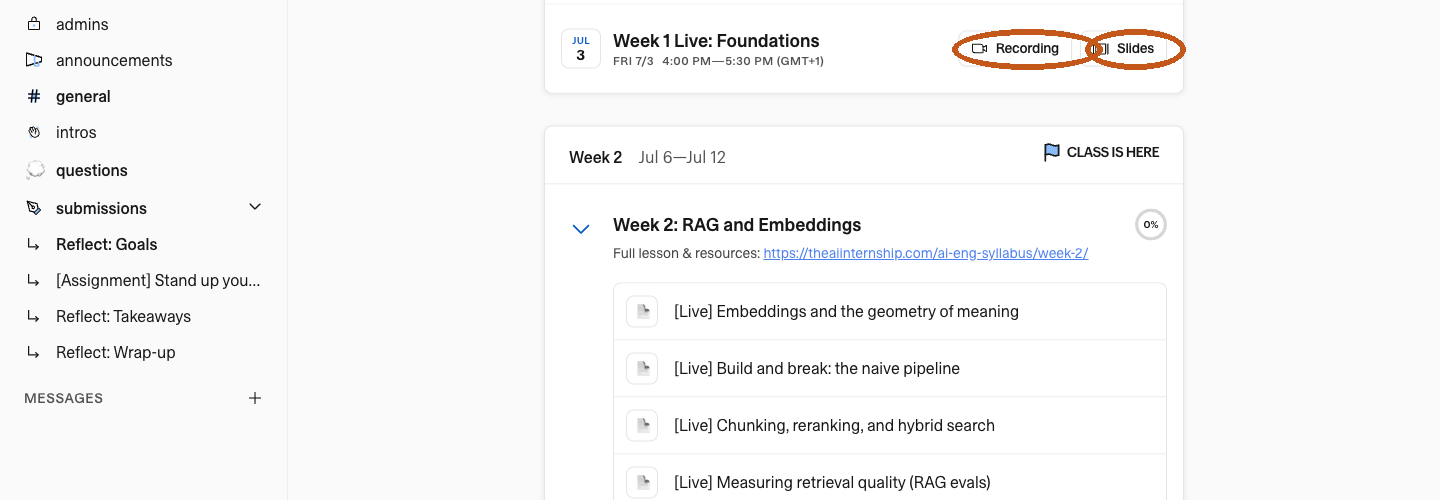Click the document icon for Build and break
This screenshot has height=500, width=1440.
642,368
